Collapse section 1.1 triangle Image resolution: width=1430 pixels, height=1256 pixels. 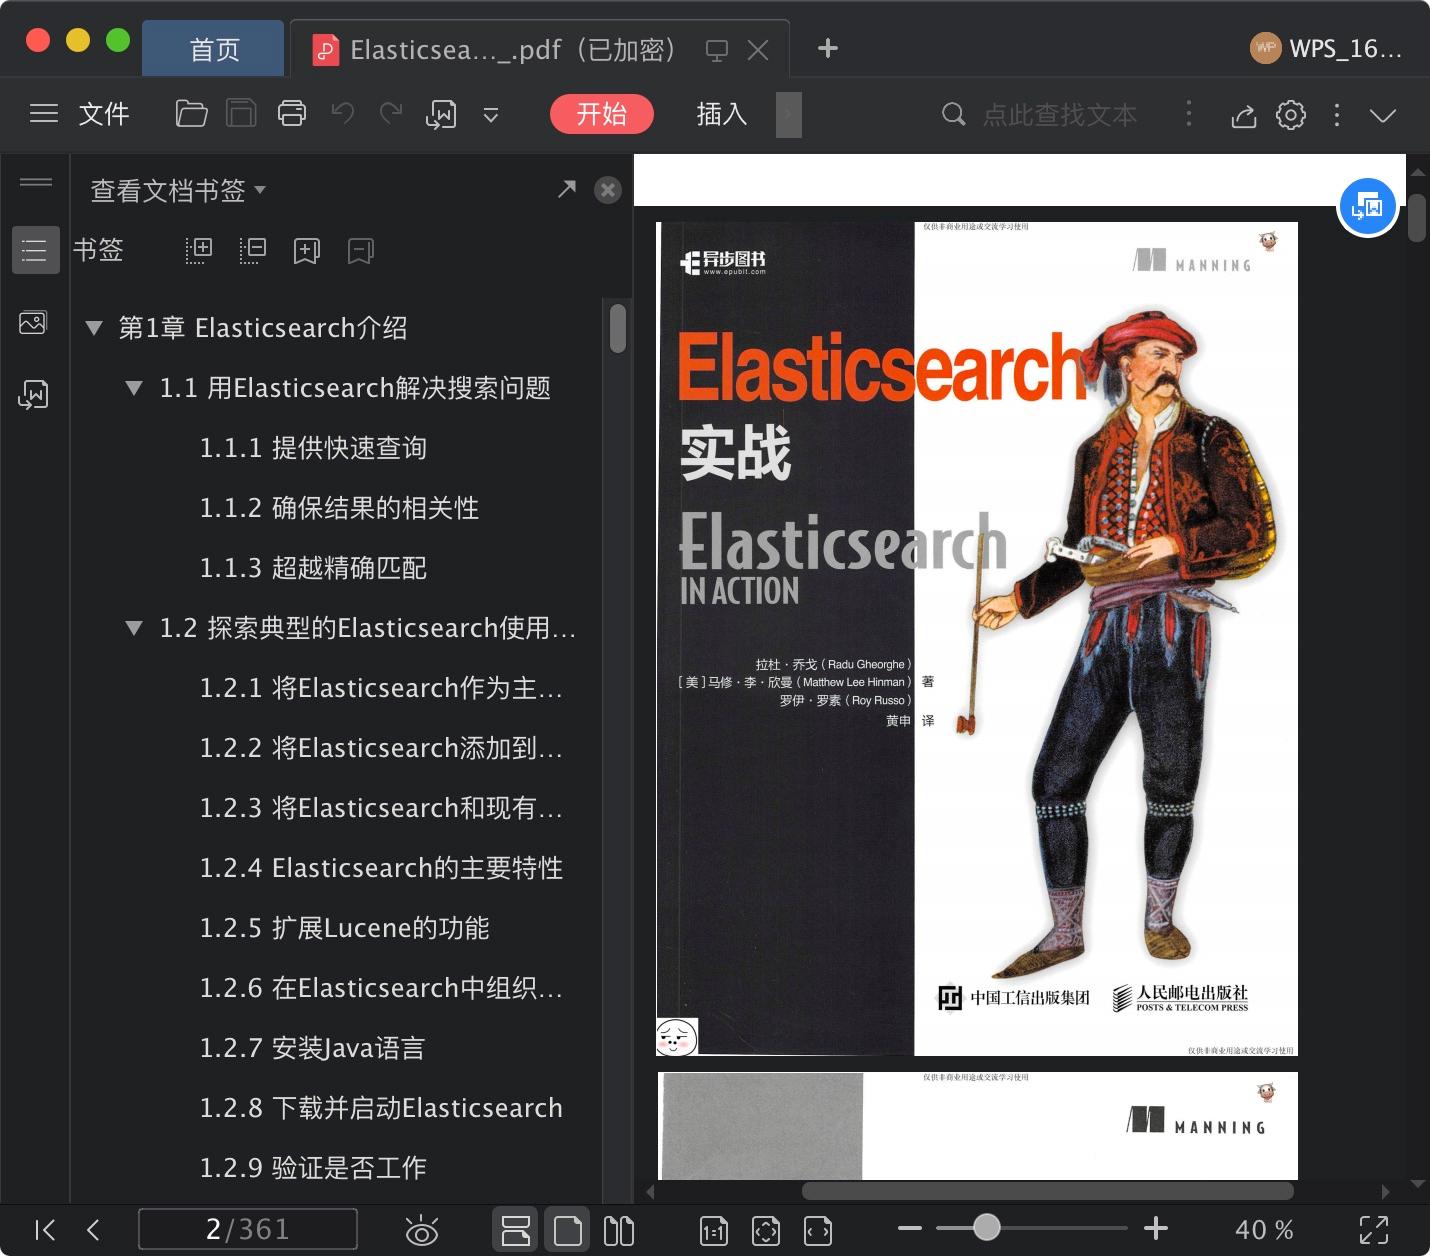click(133, 388)
